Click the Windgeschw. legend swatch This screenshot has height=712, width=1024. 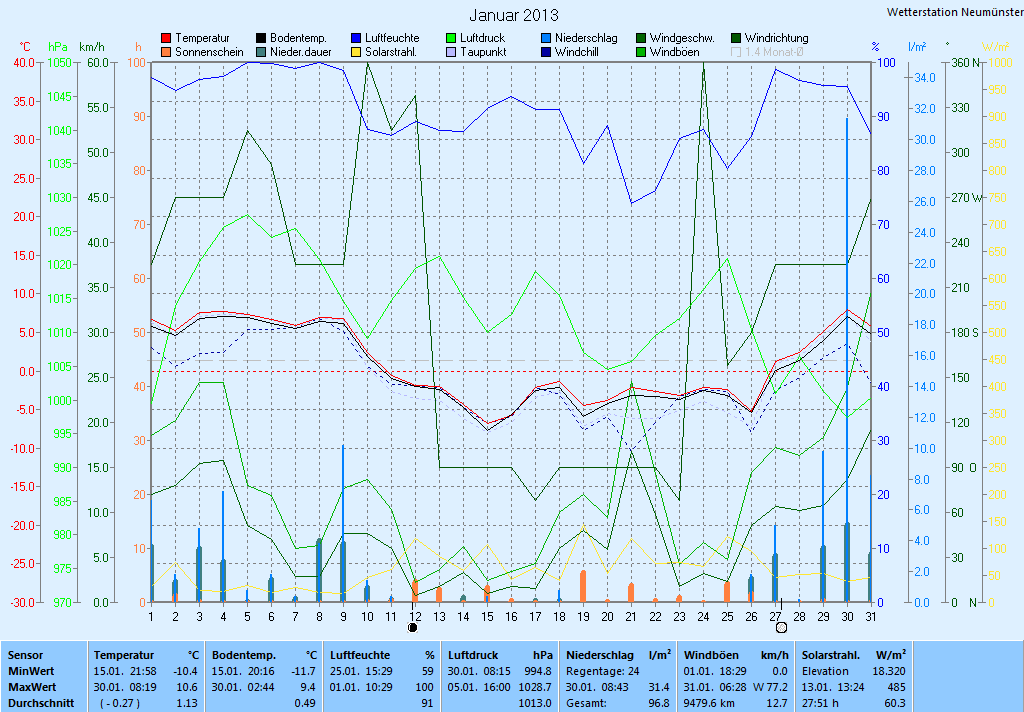pos(641,39)
